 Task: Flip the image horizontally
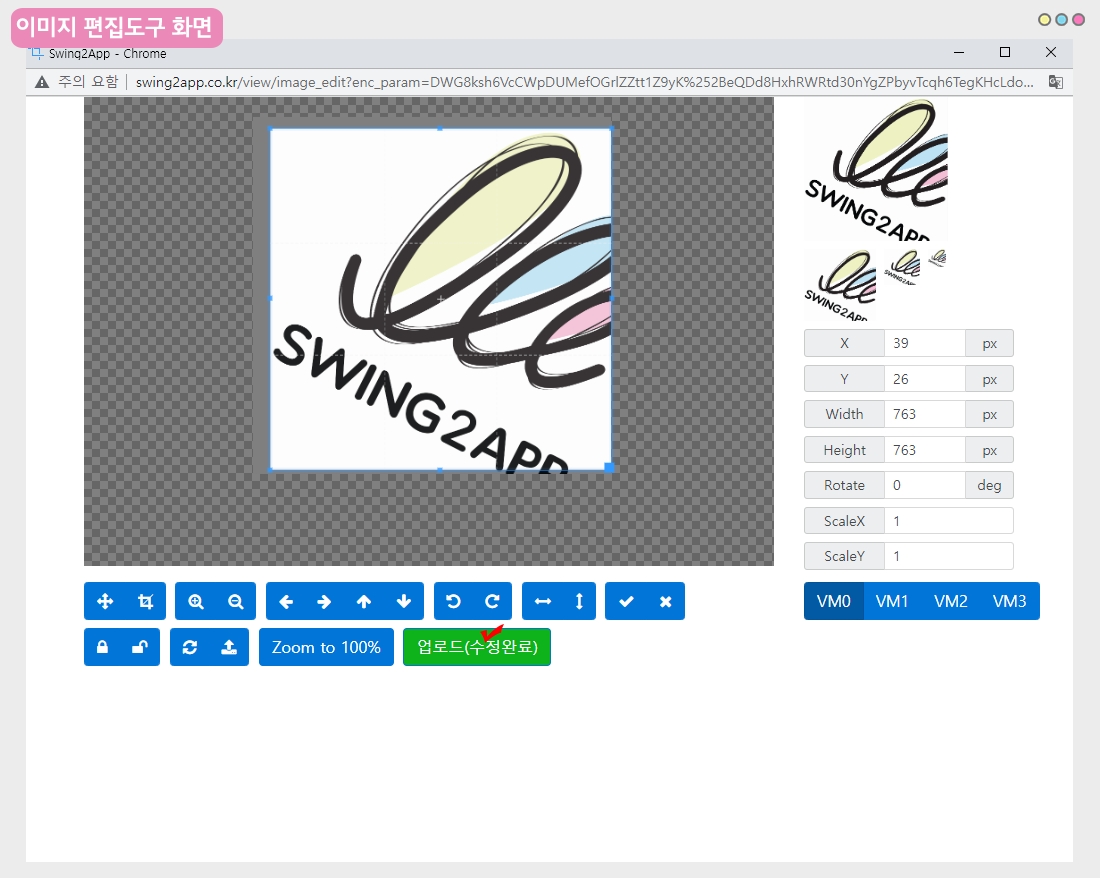(x=542, y=601)
